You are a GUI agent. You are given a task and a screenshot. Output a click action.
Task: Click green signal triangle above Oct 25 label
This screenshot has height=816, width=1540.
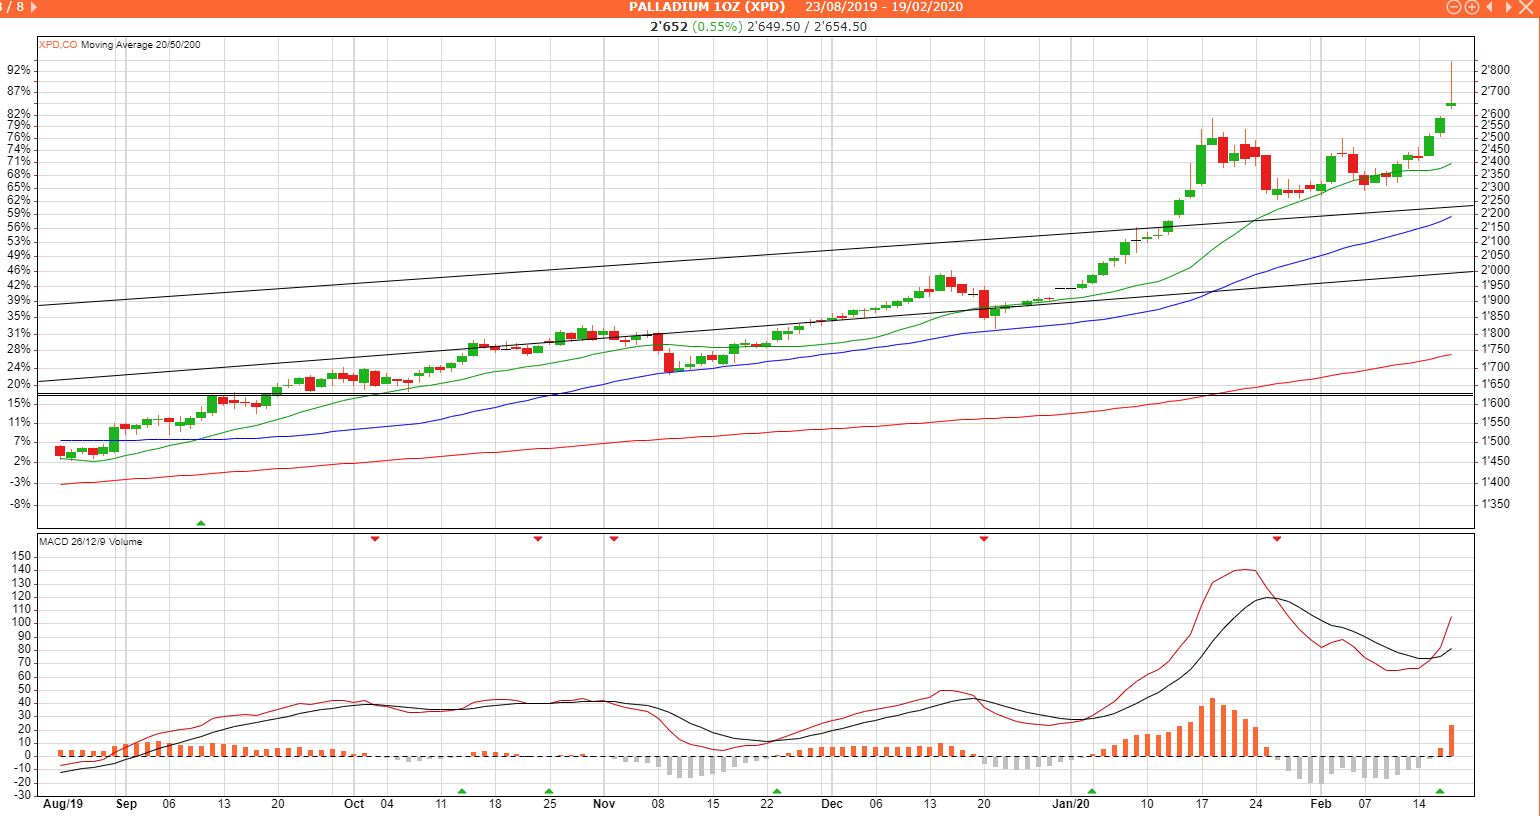(548, 791)
